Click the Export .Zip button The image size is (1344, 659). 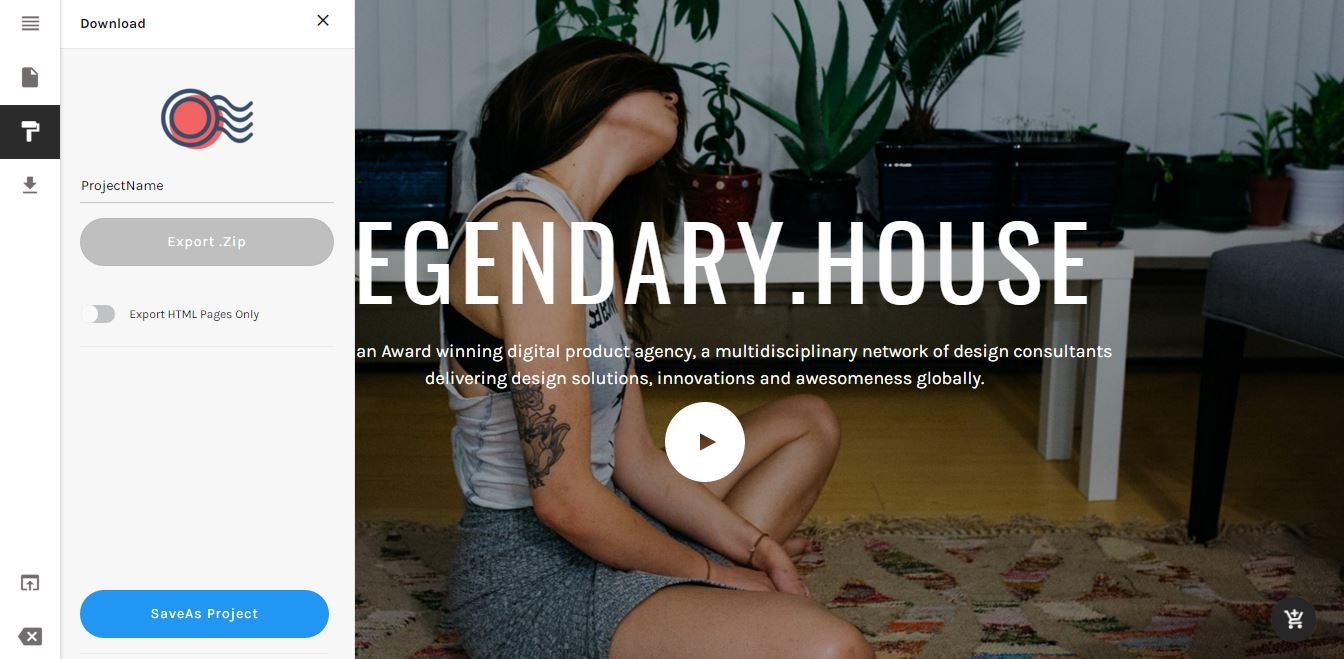[x=207, y=242]
